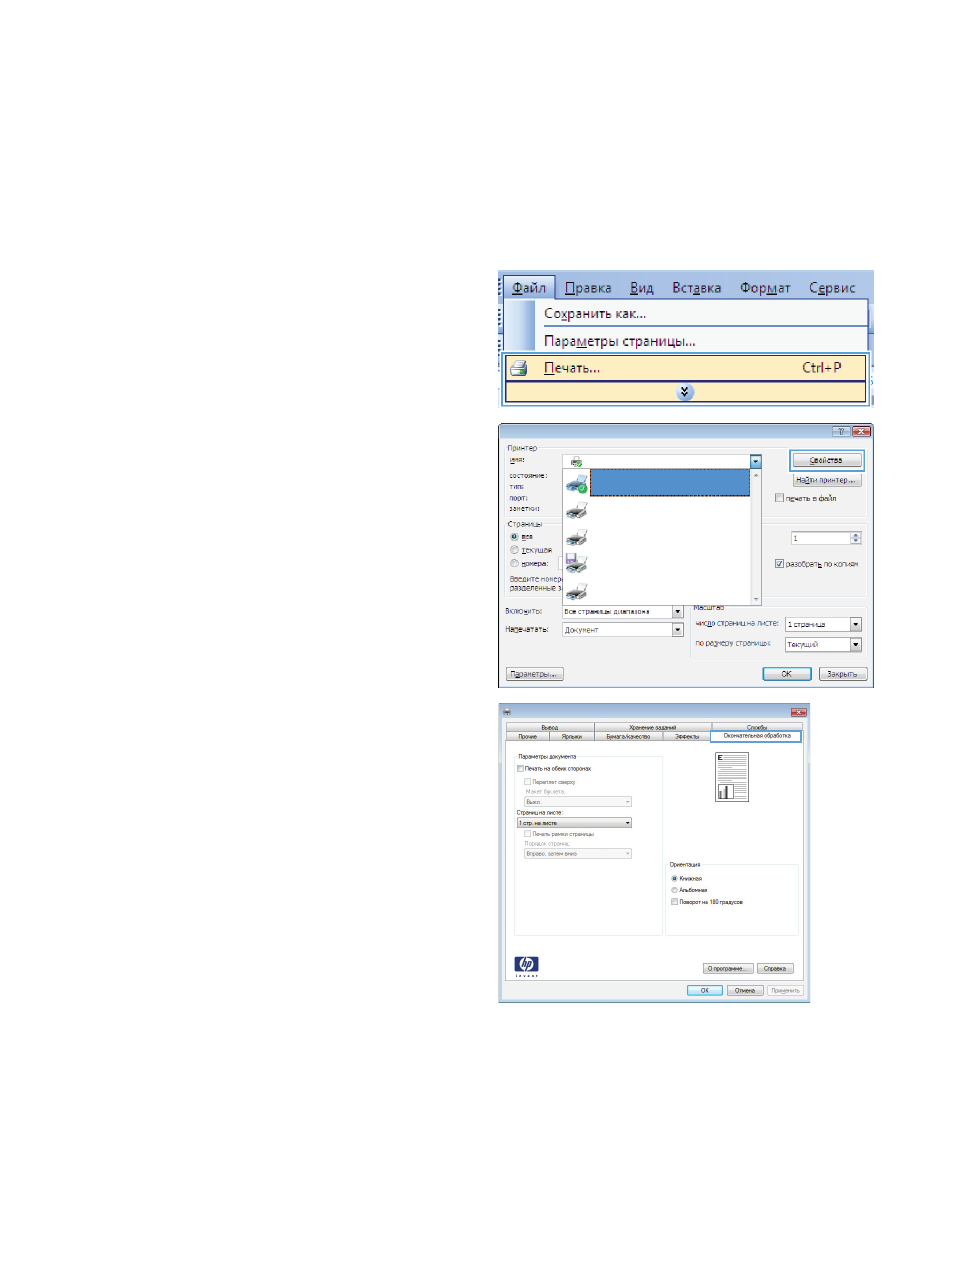The image size is (954, 1270).
Task: Choose Параметры страницы... menu entry
Action: tap(620, 341)
